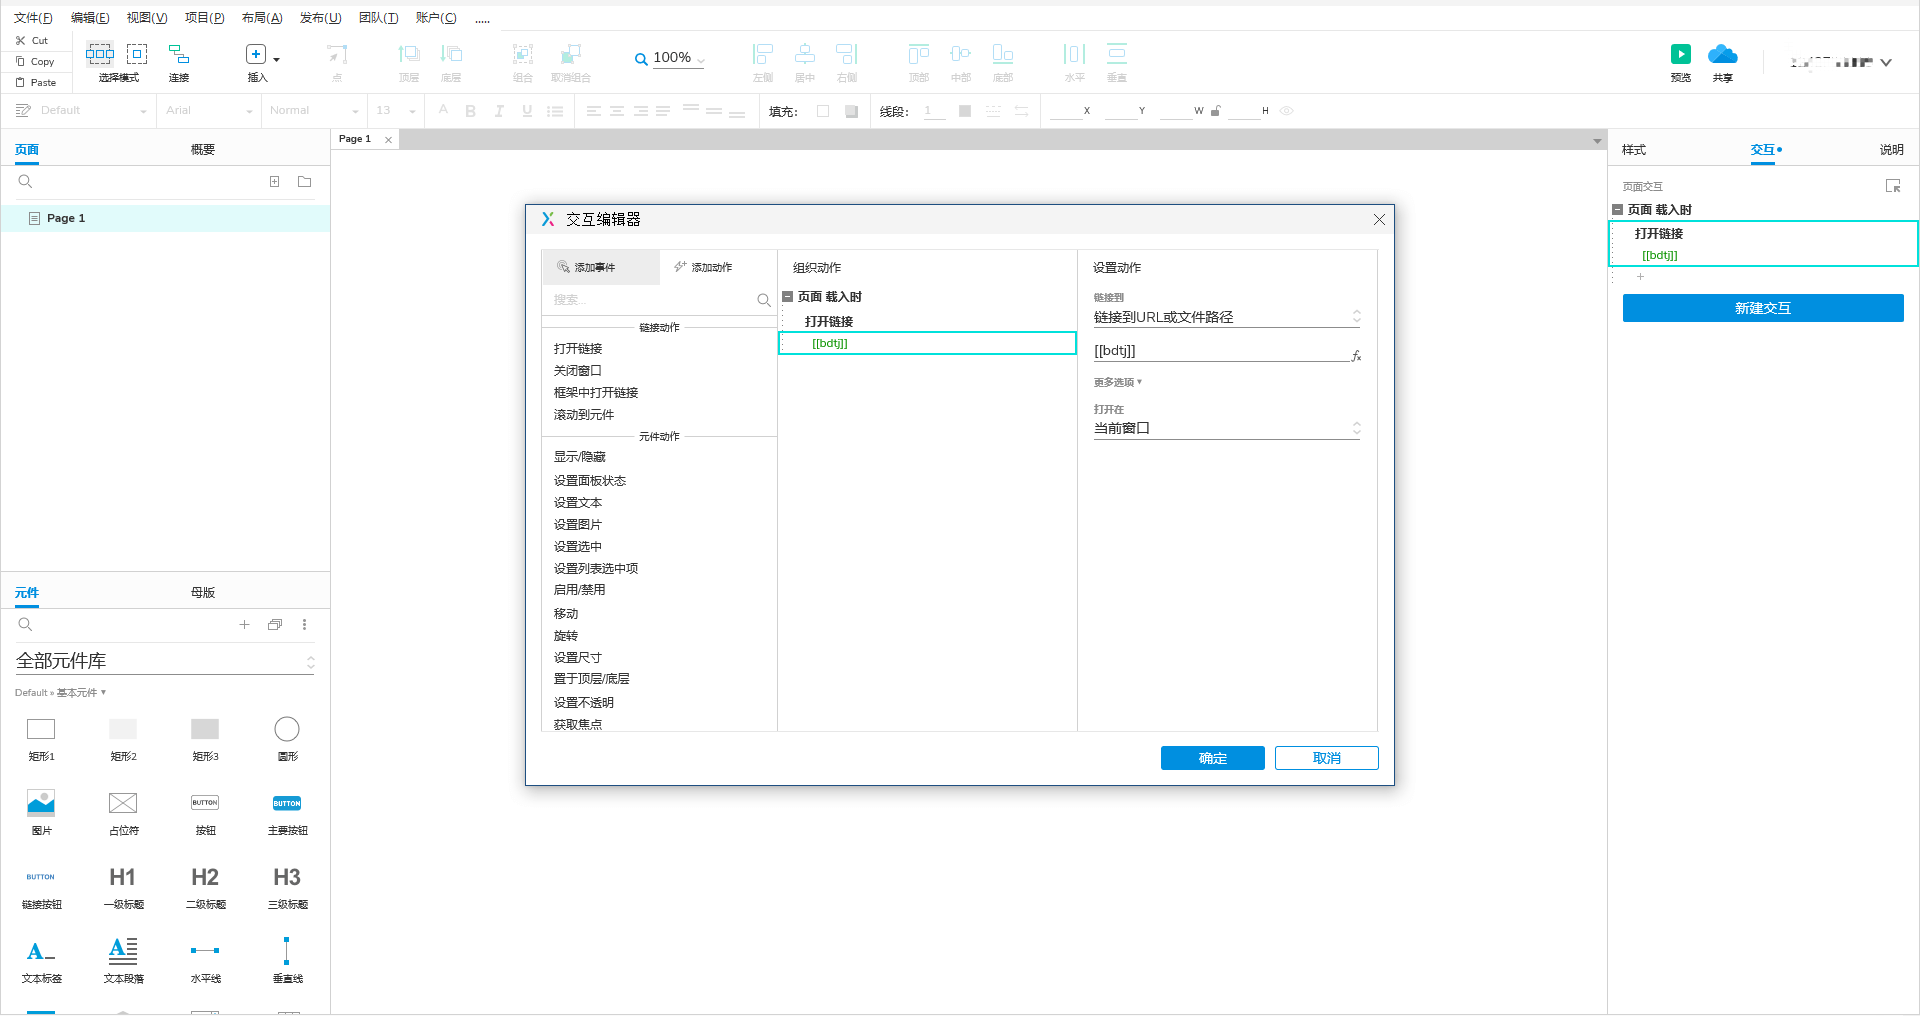Click the 水平 distribute horizontally icon
Screen dimensions: 1920x1016
point(1075,54)
